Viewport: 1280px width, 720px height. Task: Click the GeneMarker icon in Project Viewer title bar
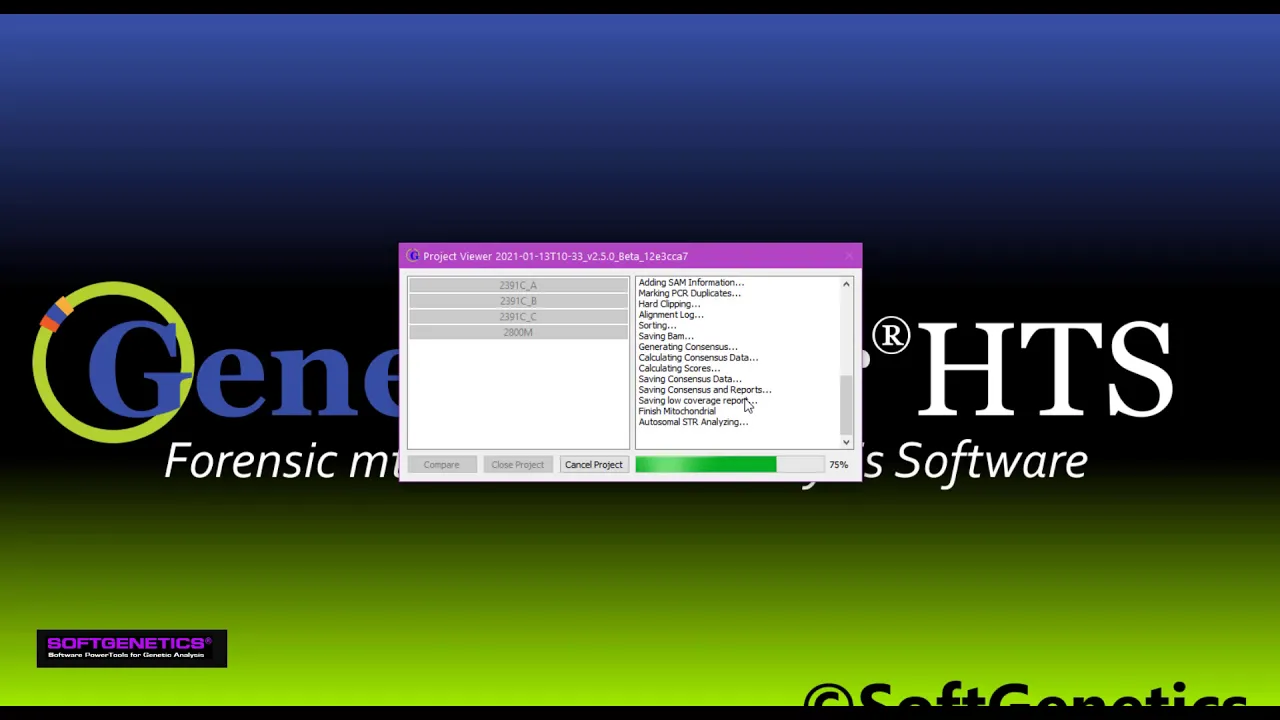pos(413,256)
